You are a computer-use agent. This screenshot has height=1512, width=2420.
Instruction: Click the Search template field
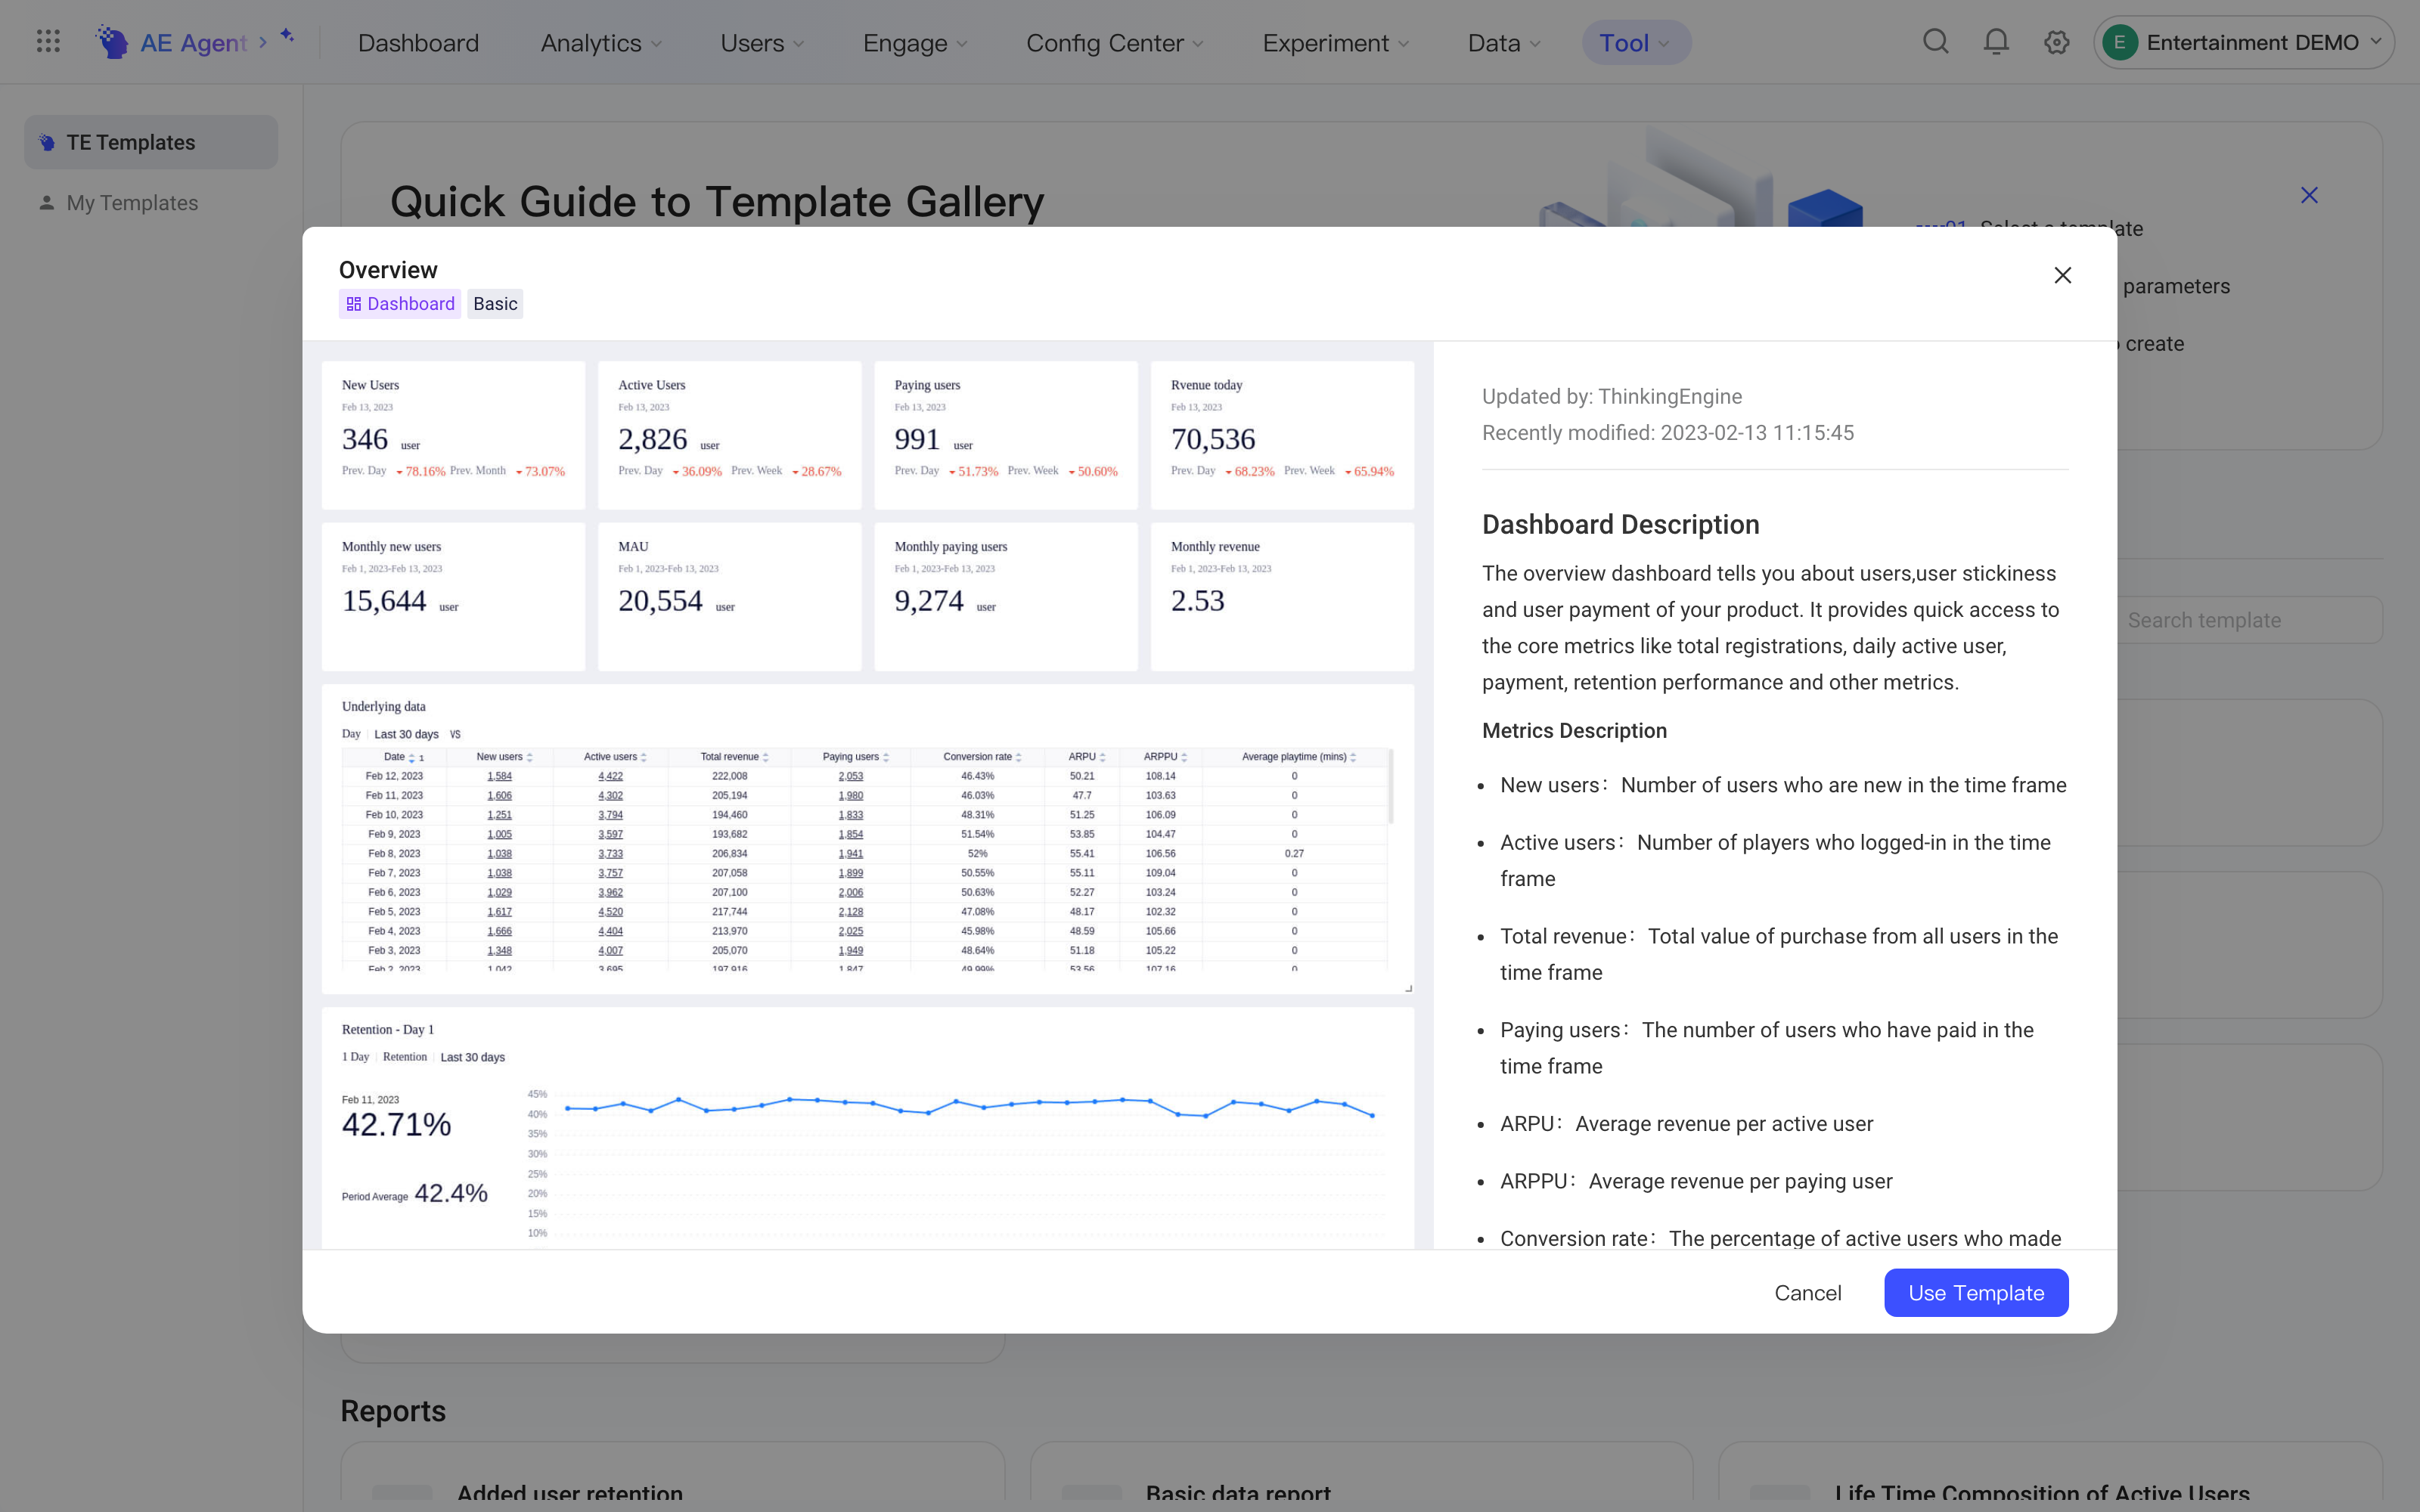pos(2248,620)
